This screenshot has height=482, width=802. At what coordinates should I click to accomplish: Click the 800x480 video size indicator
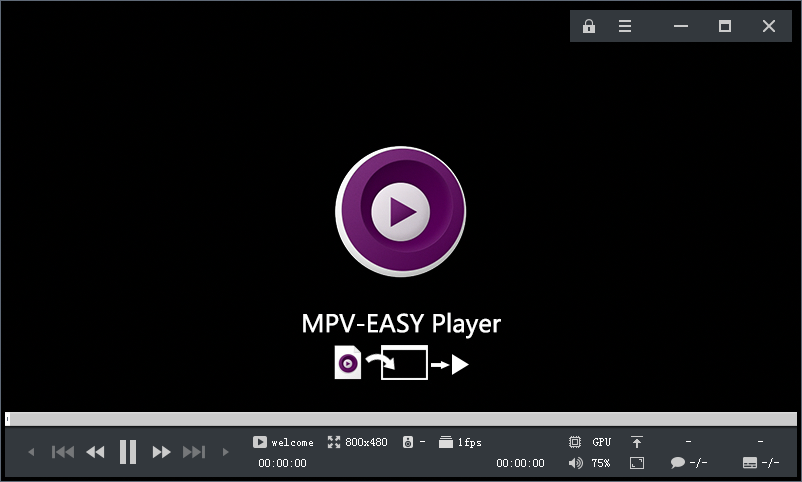357,442
